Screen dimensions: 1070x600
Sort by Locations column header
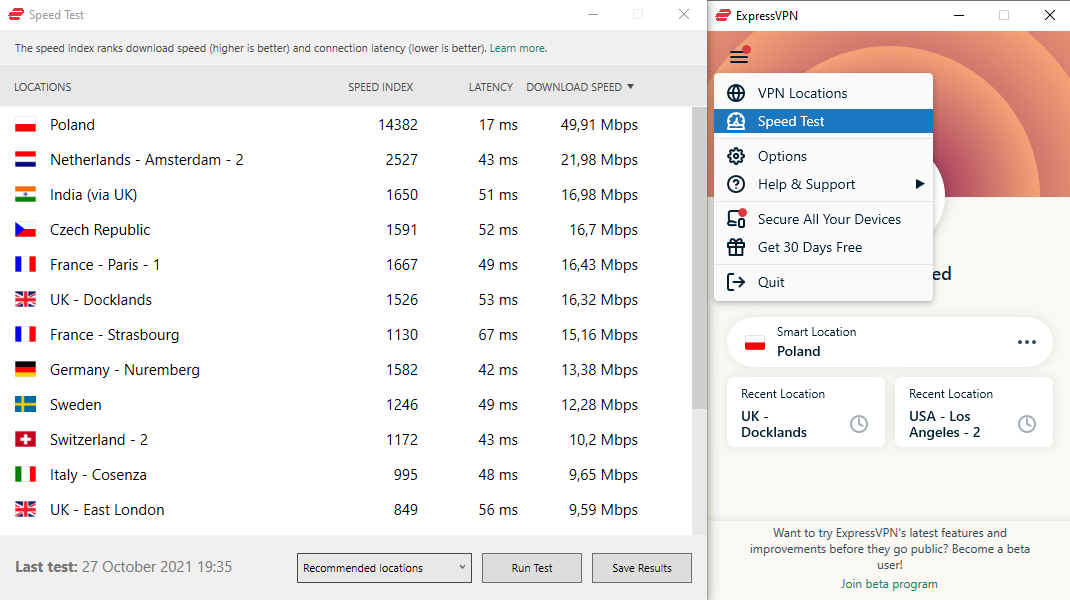[x=42, y=87]
